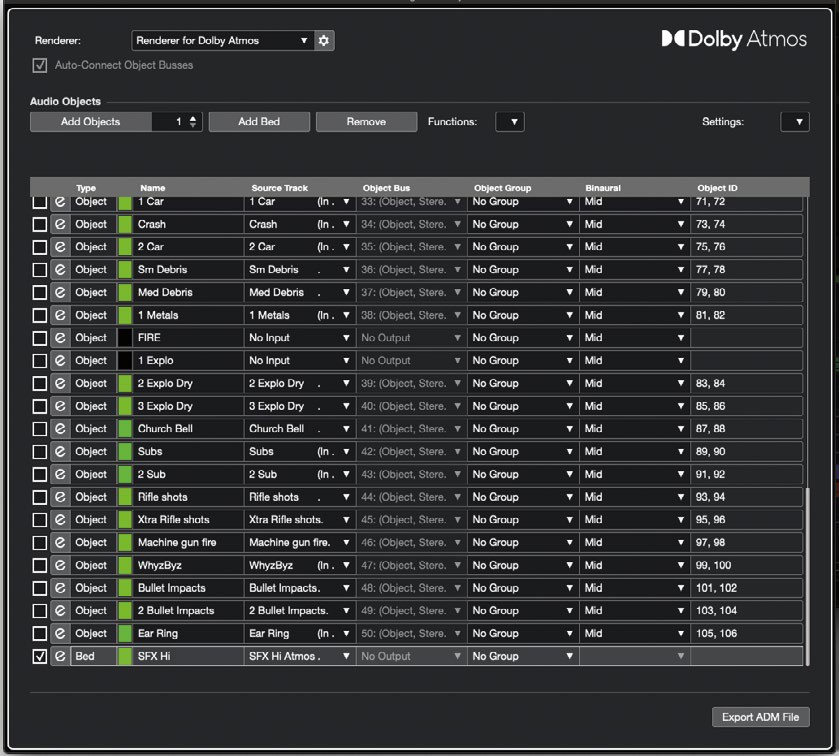Click the name field Machine gun fire

(188, 543)
